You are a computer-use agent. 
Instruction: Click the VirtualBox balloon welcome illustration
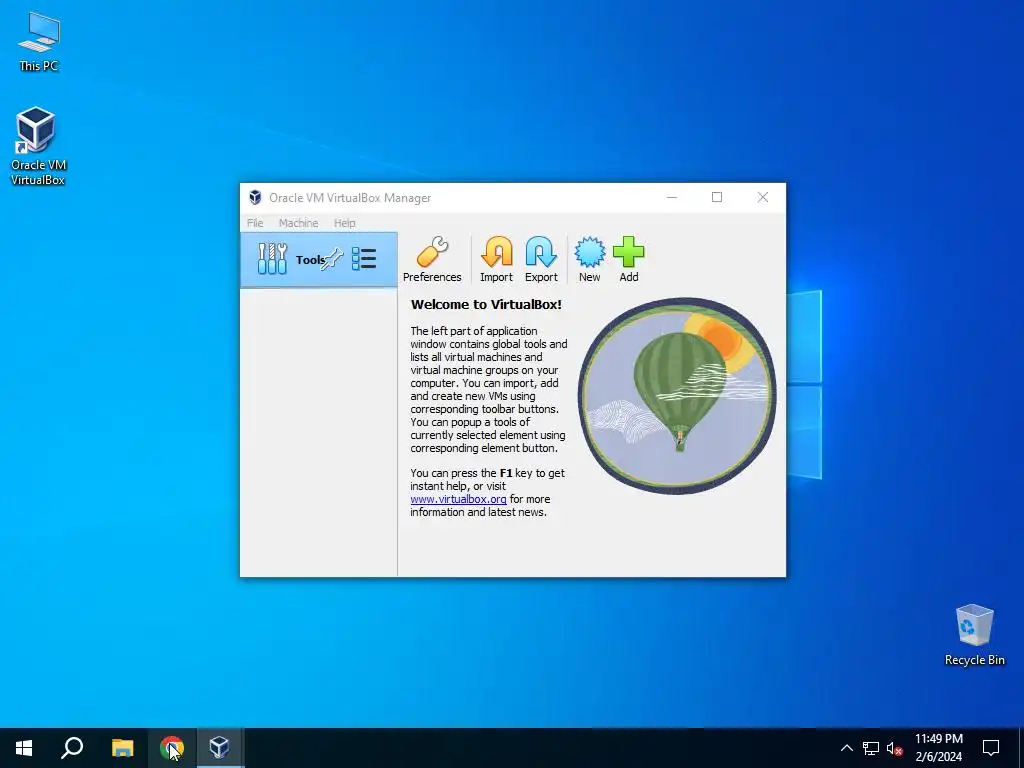(x=677, y=396)
